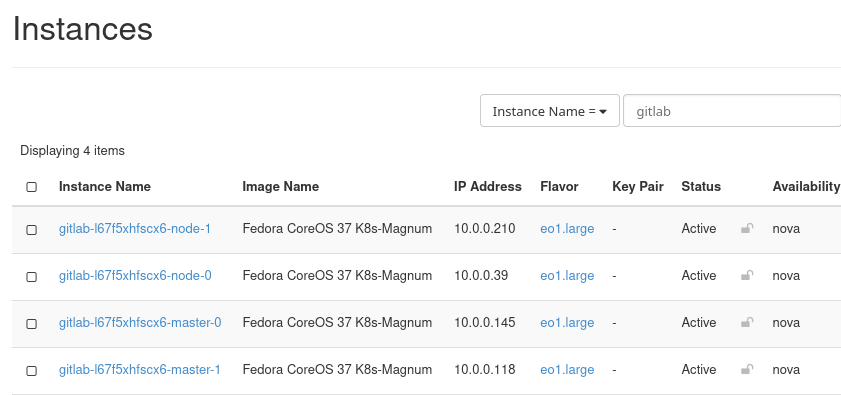The height and width of the screenshot is (395, 841).
Task: Click the lock icon in master-1 row
Action: click(747, 369)
